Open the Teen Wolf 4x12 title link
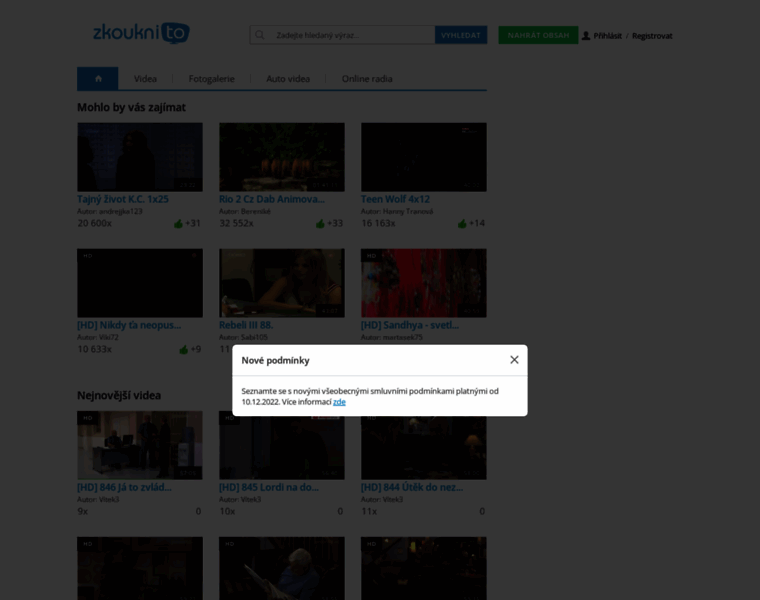 coord(396,199)
